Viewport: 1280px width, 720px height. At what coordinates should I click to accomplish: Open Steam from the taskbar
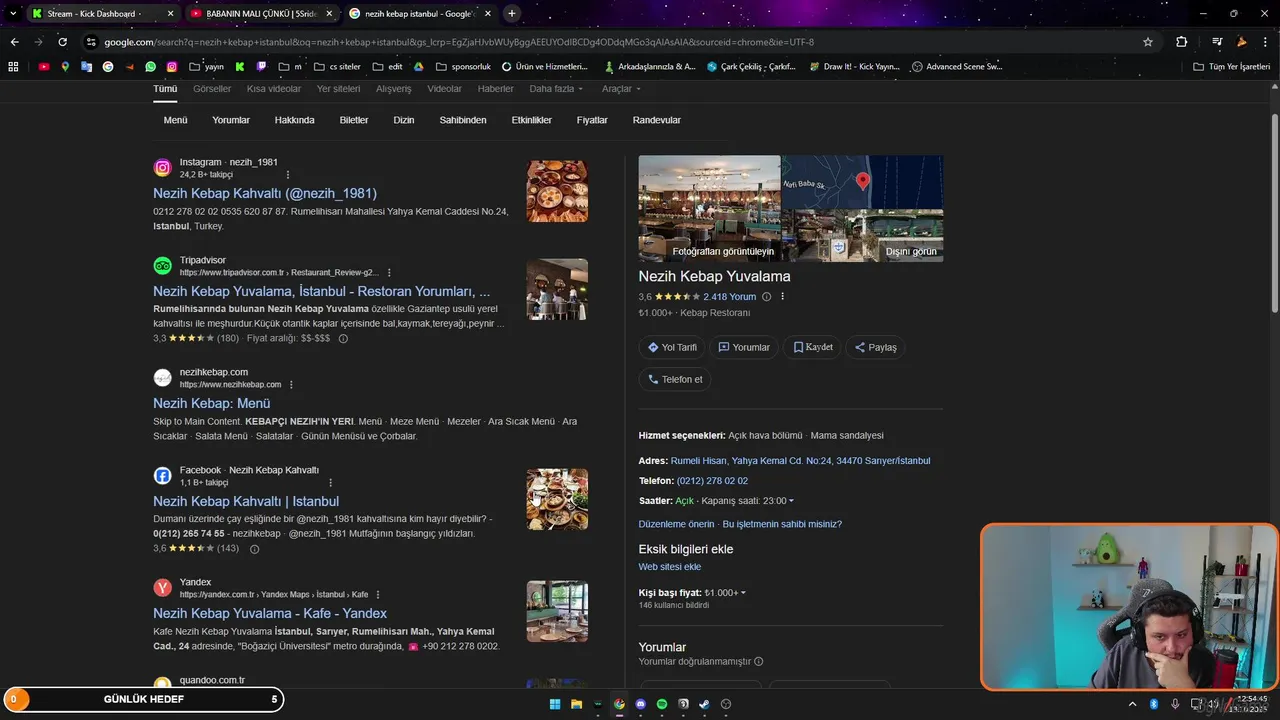click(705, 704)
